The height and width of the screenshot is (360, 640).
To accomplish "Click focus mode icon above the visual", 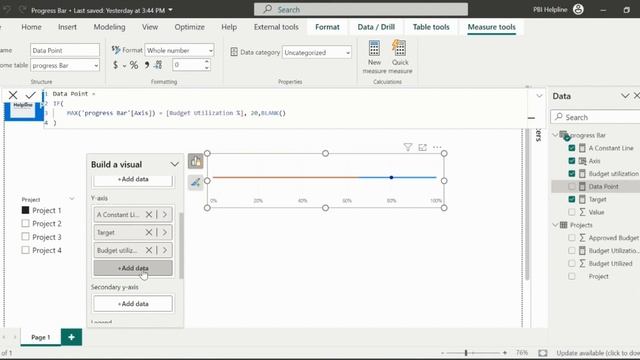I will pos(422,147).
